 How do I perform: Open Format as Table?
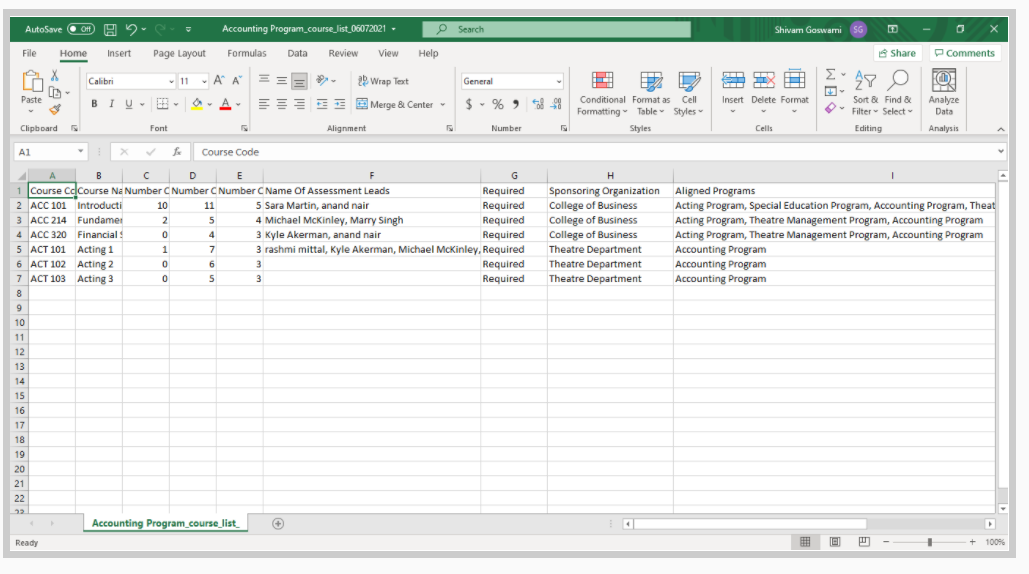click(651, 93)
